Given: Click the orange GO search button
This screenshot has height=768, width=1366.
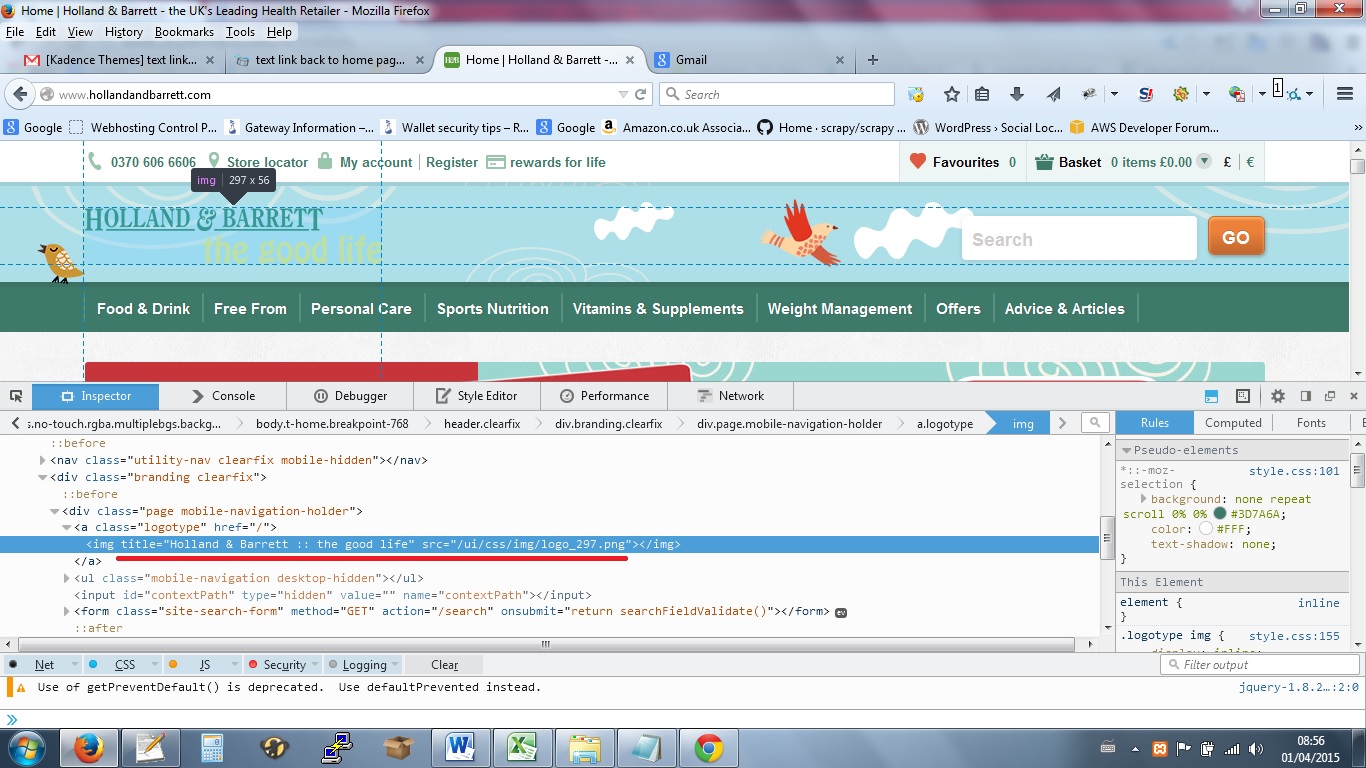Looking at the screenshot, I should click(1236, 237).
